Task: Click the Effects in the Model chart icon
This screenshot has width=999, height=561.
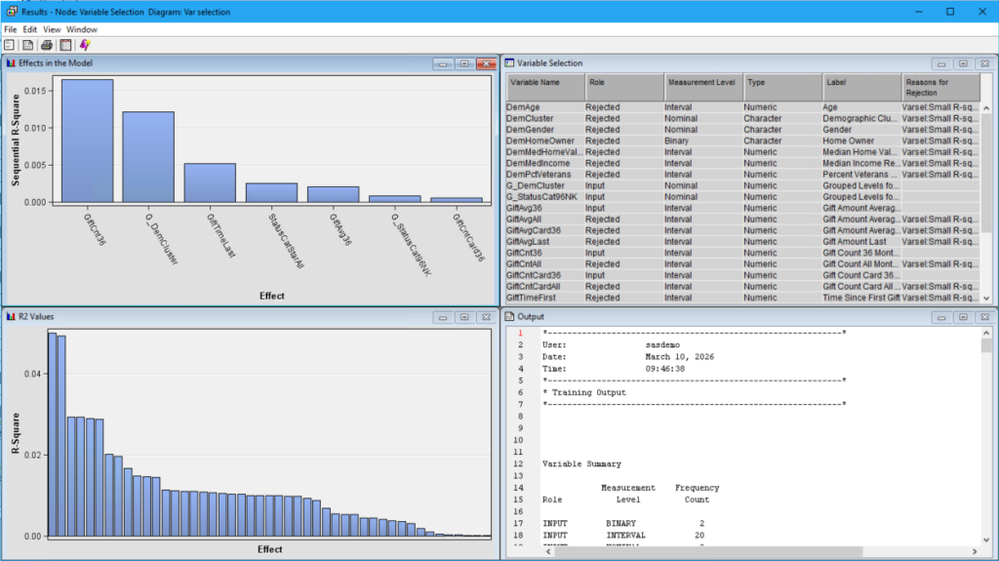Action: (11, 63)
